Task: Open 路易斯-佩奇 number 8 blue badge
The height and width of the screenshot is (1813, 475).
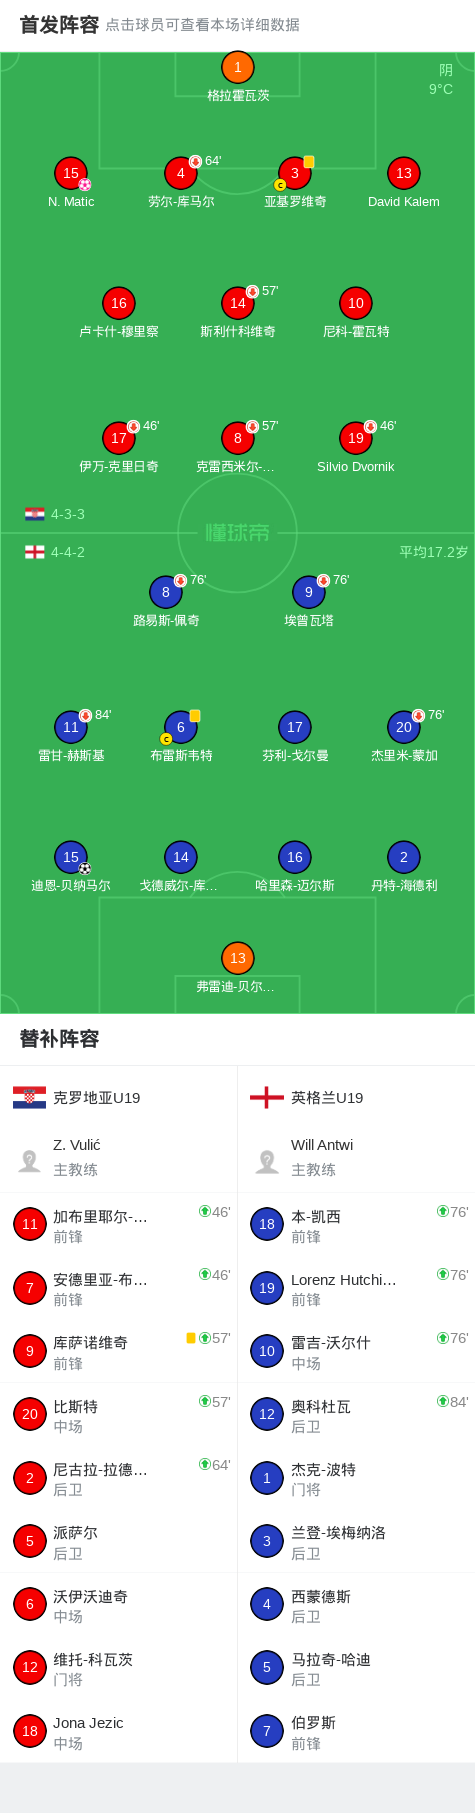Action: [x=165, y=592]
